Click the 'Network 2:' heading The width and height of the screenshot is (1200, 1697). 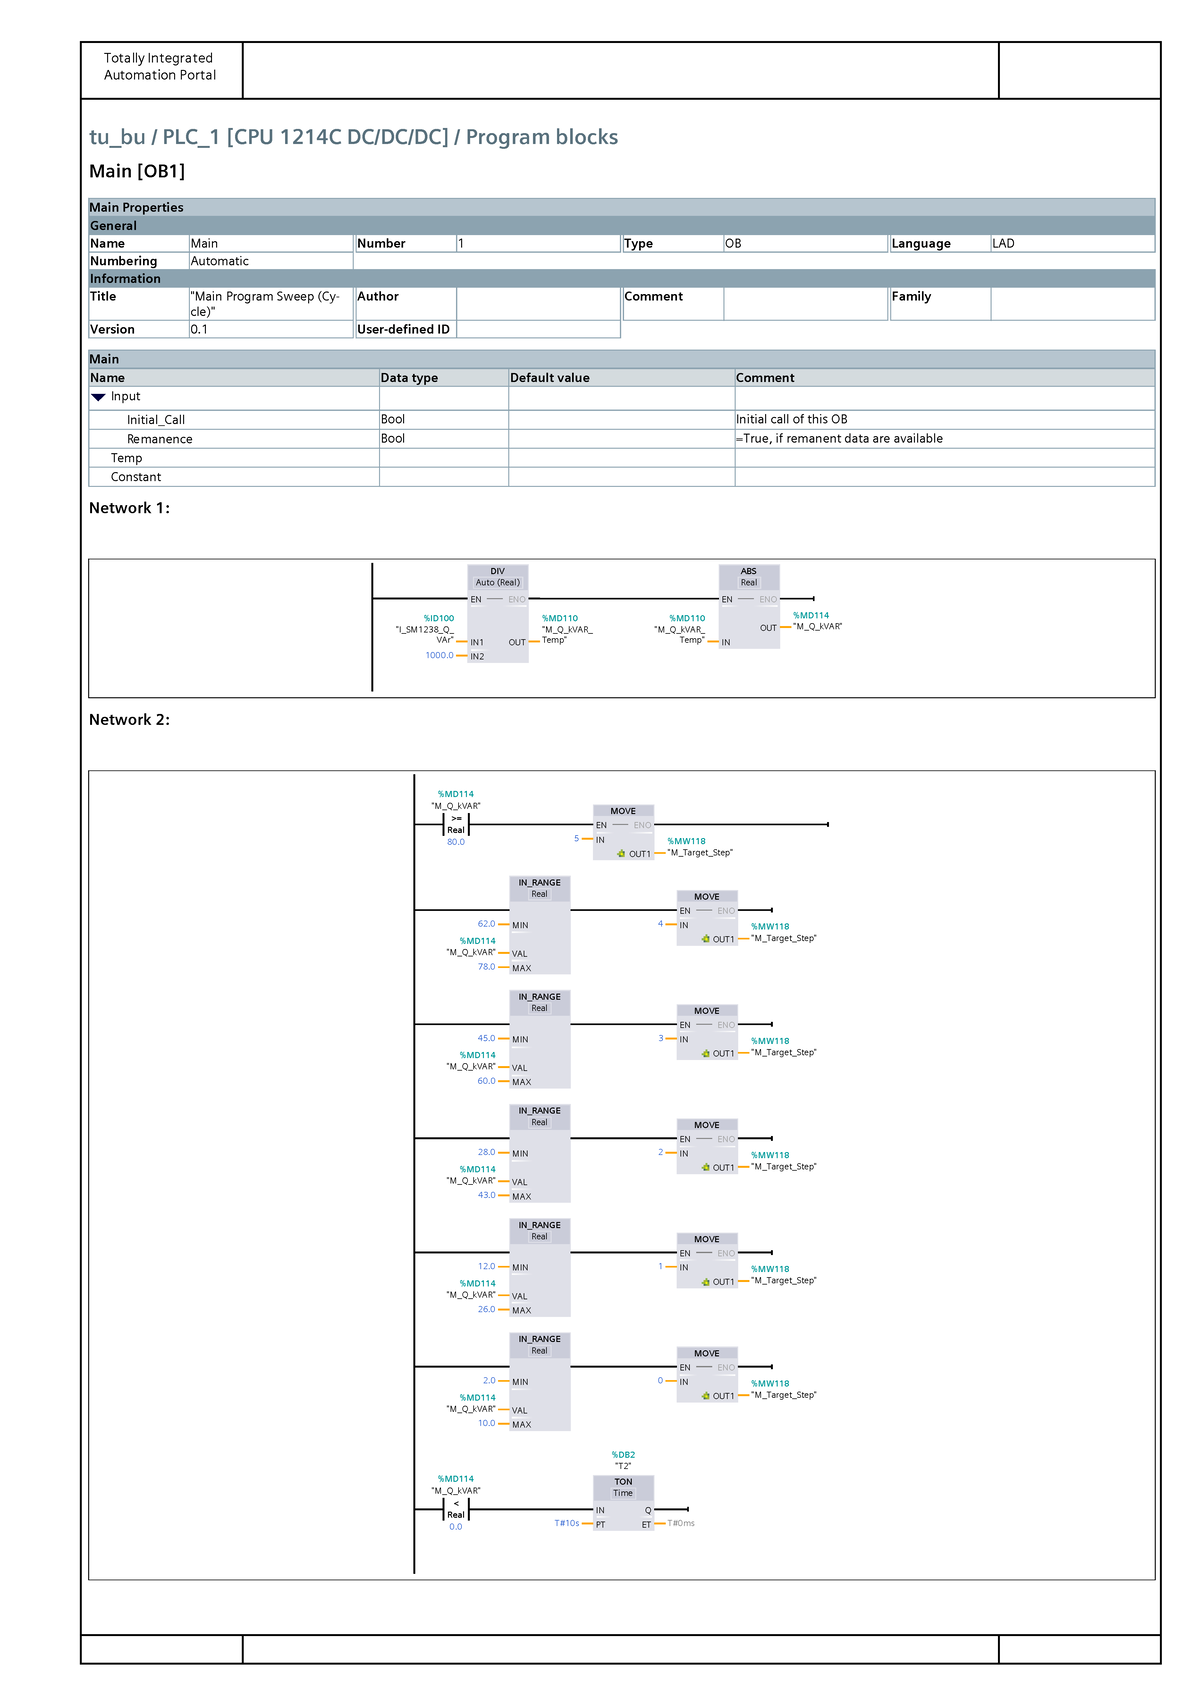129,720
